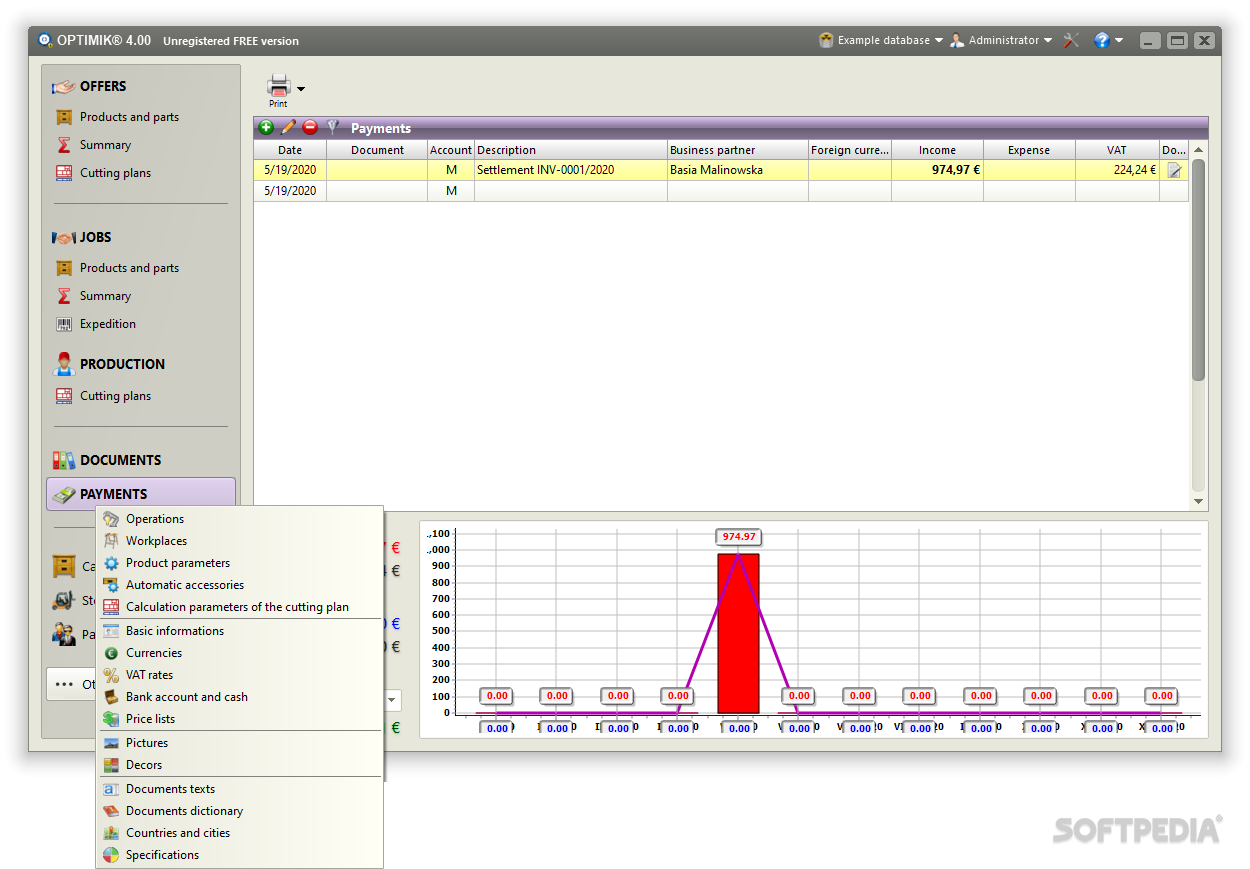Select Summary under JOBS

[105, 296]
